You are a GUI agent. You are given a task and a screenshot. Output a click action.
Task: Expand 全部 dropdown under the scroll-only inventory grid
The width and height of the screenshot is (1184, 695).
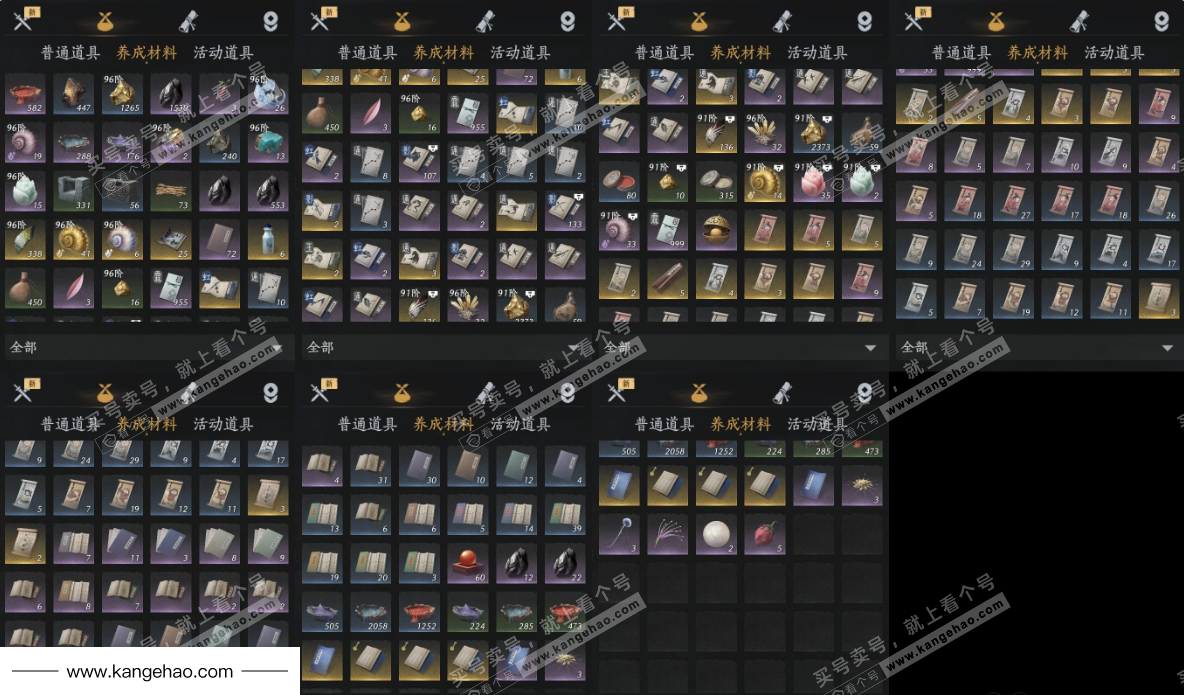[x=1038, y=348]
